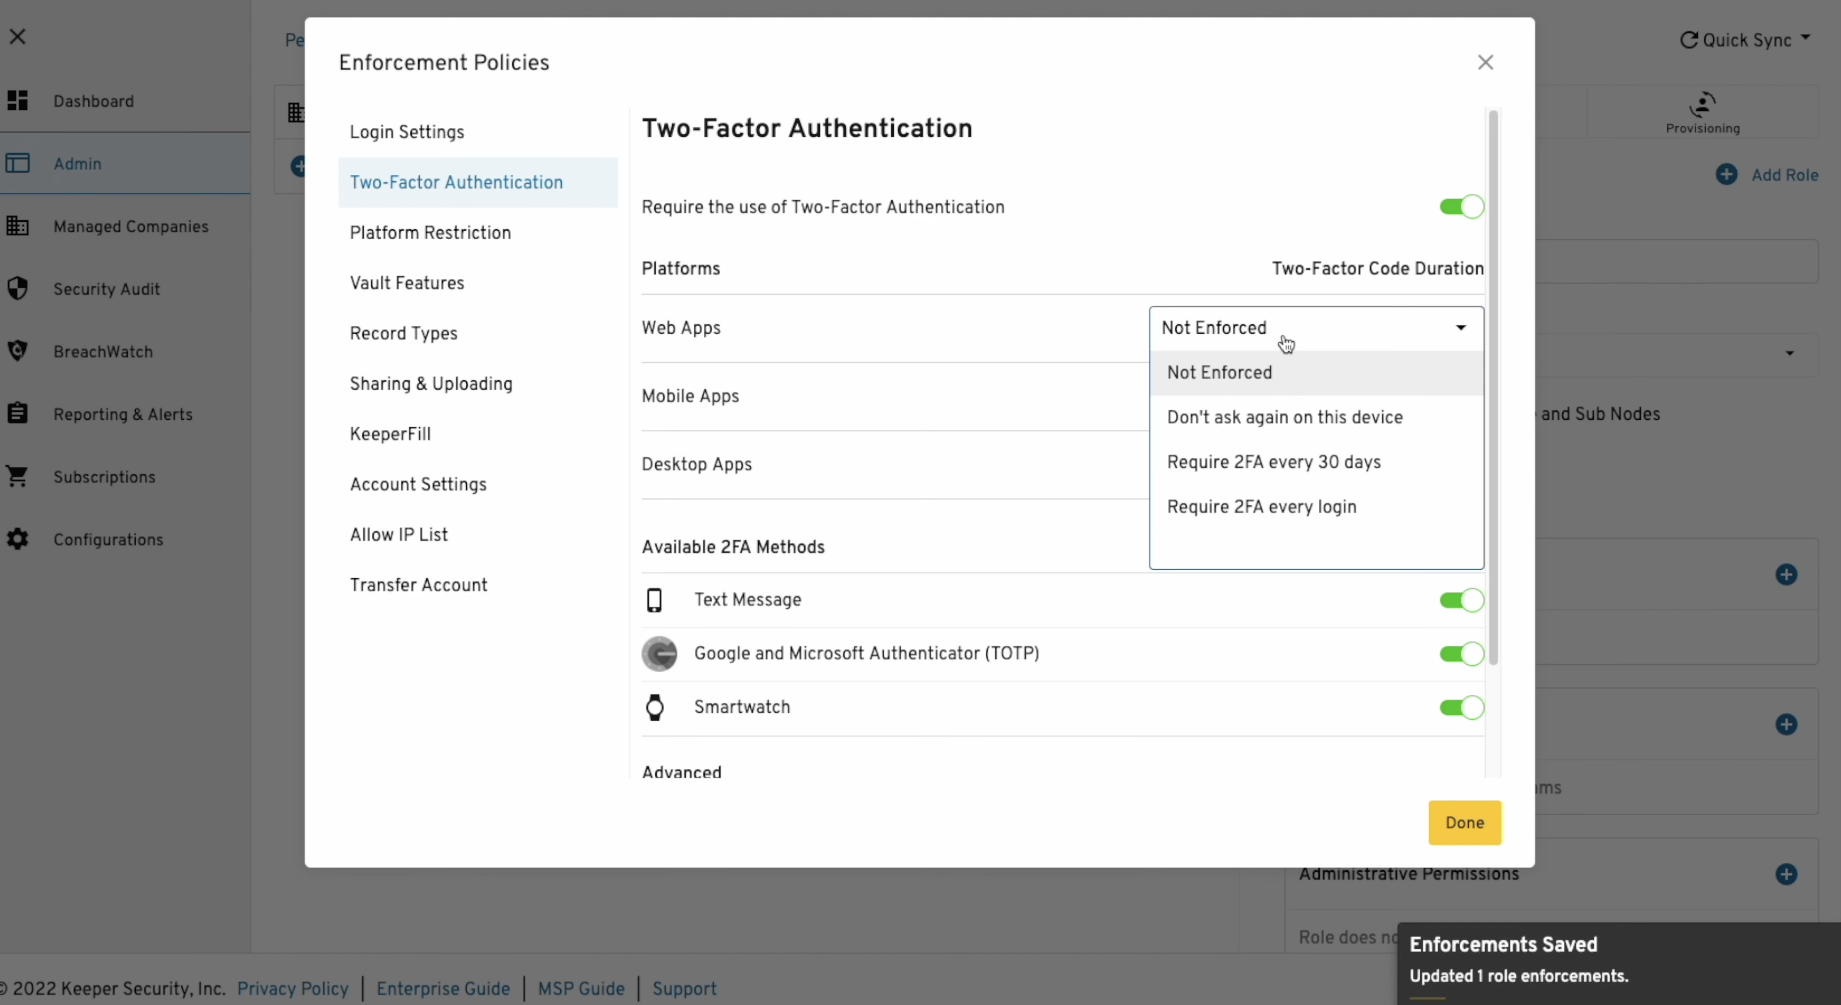
Task: Close the Enforcement Policies dialog
Action: (1485, 62)
